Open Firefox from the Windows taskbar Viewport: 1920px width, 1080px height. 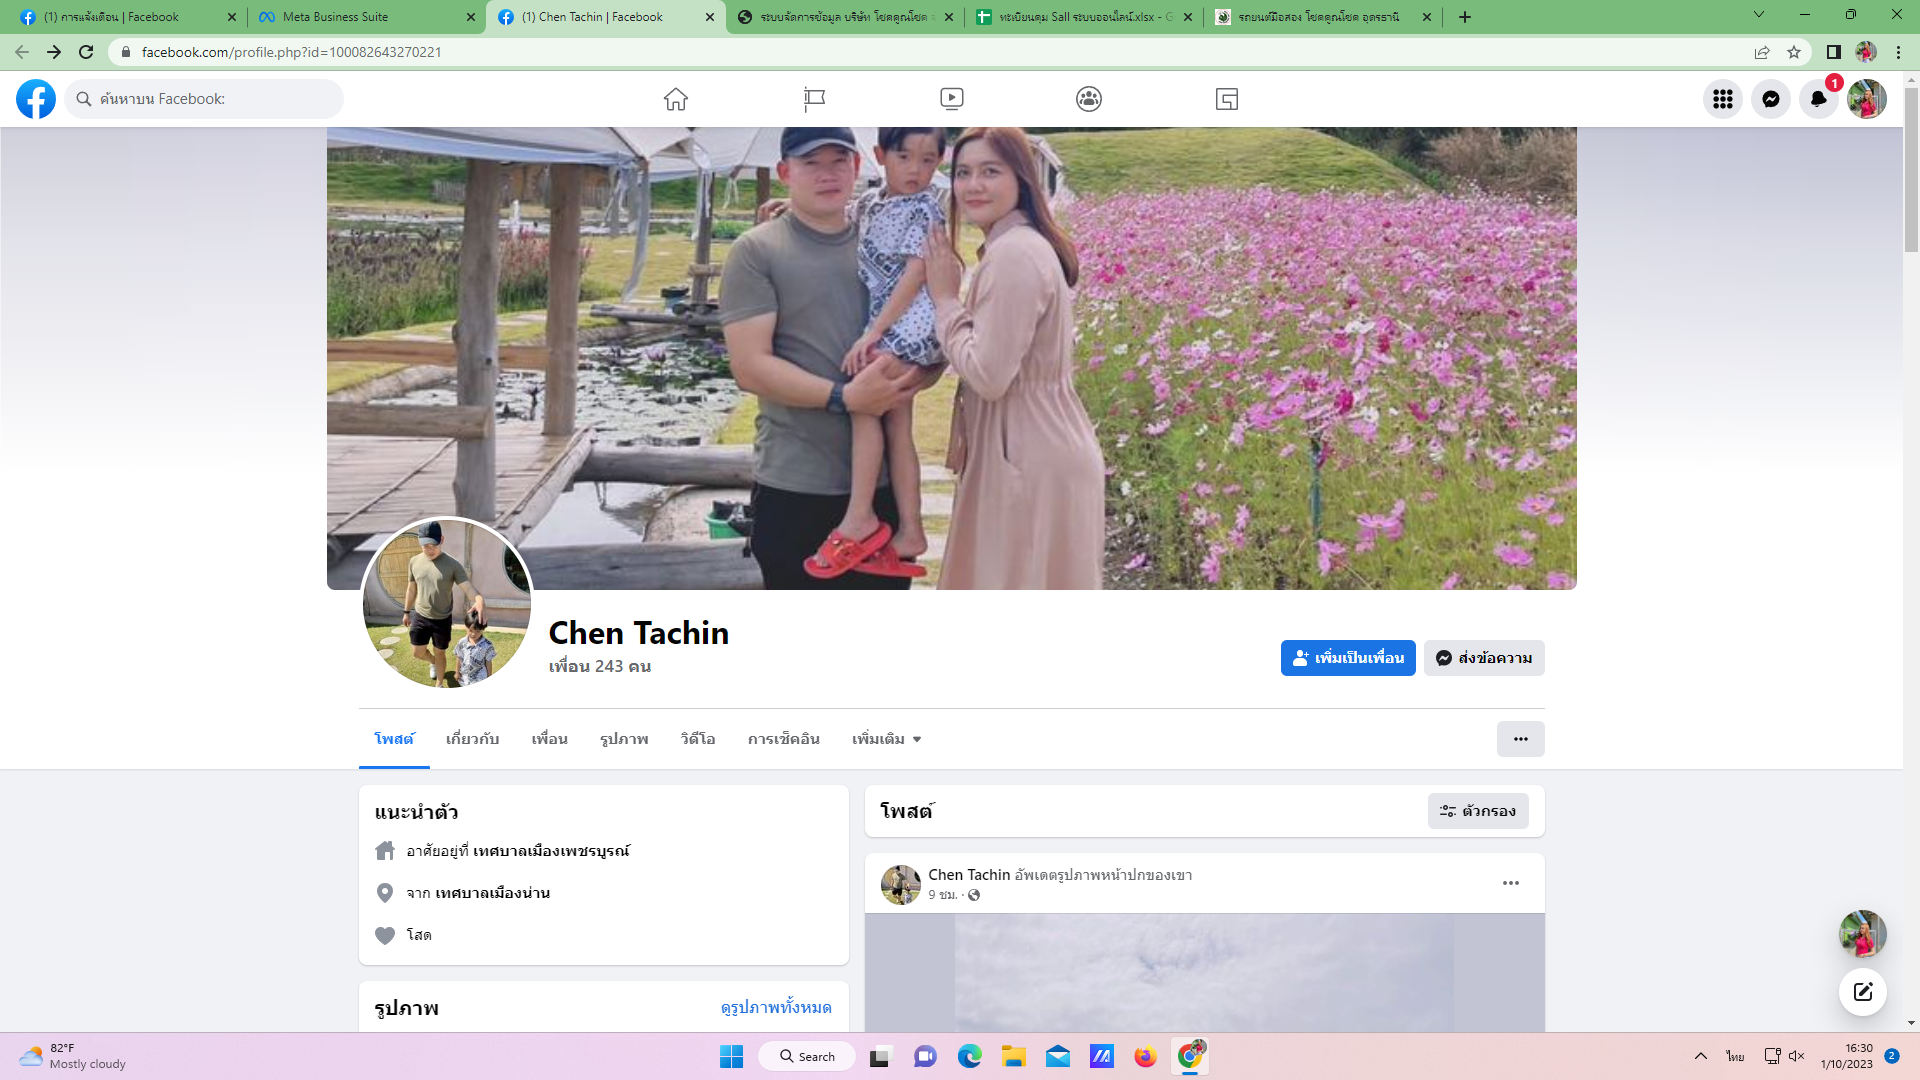[1145, 1057]
